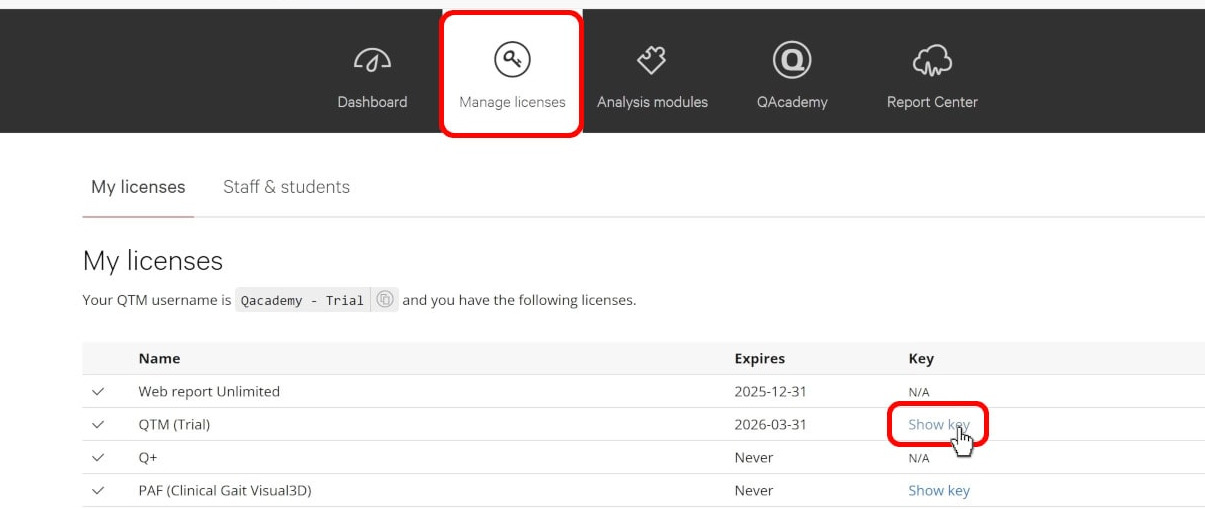Click the QAcademy menu label
1205x509 pixels.
pos(792,102)
